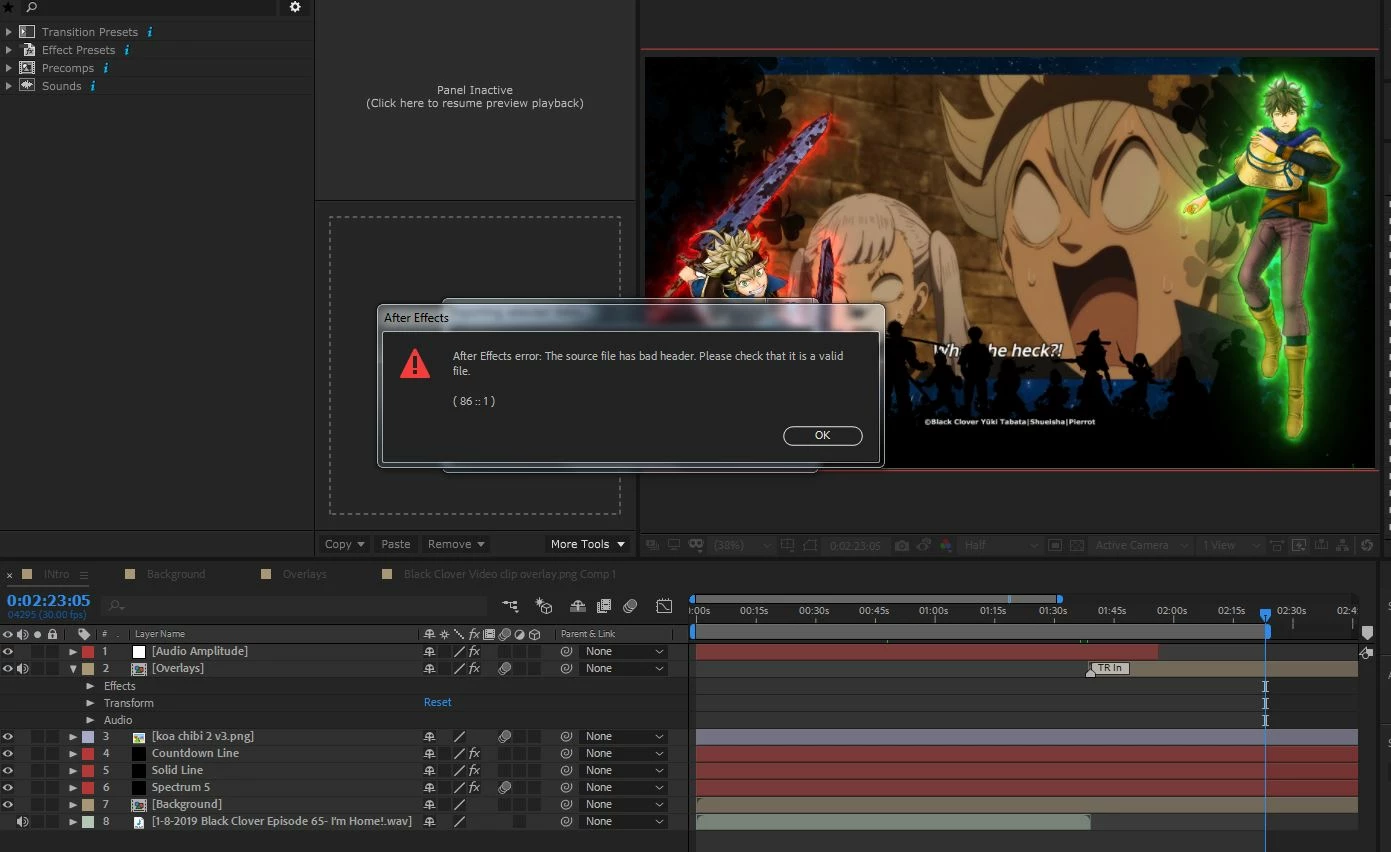This screenshot has height=852, width=1391.
Task: Switch to the INtro composition tab
Action: pos(56,574)
